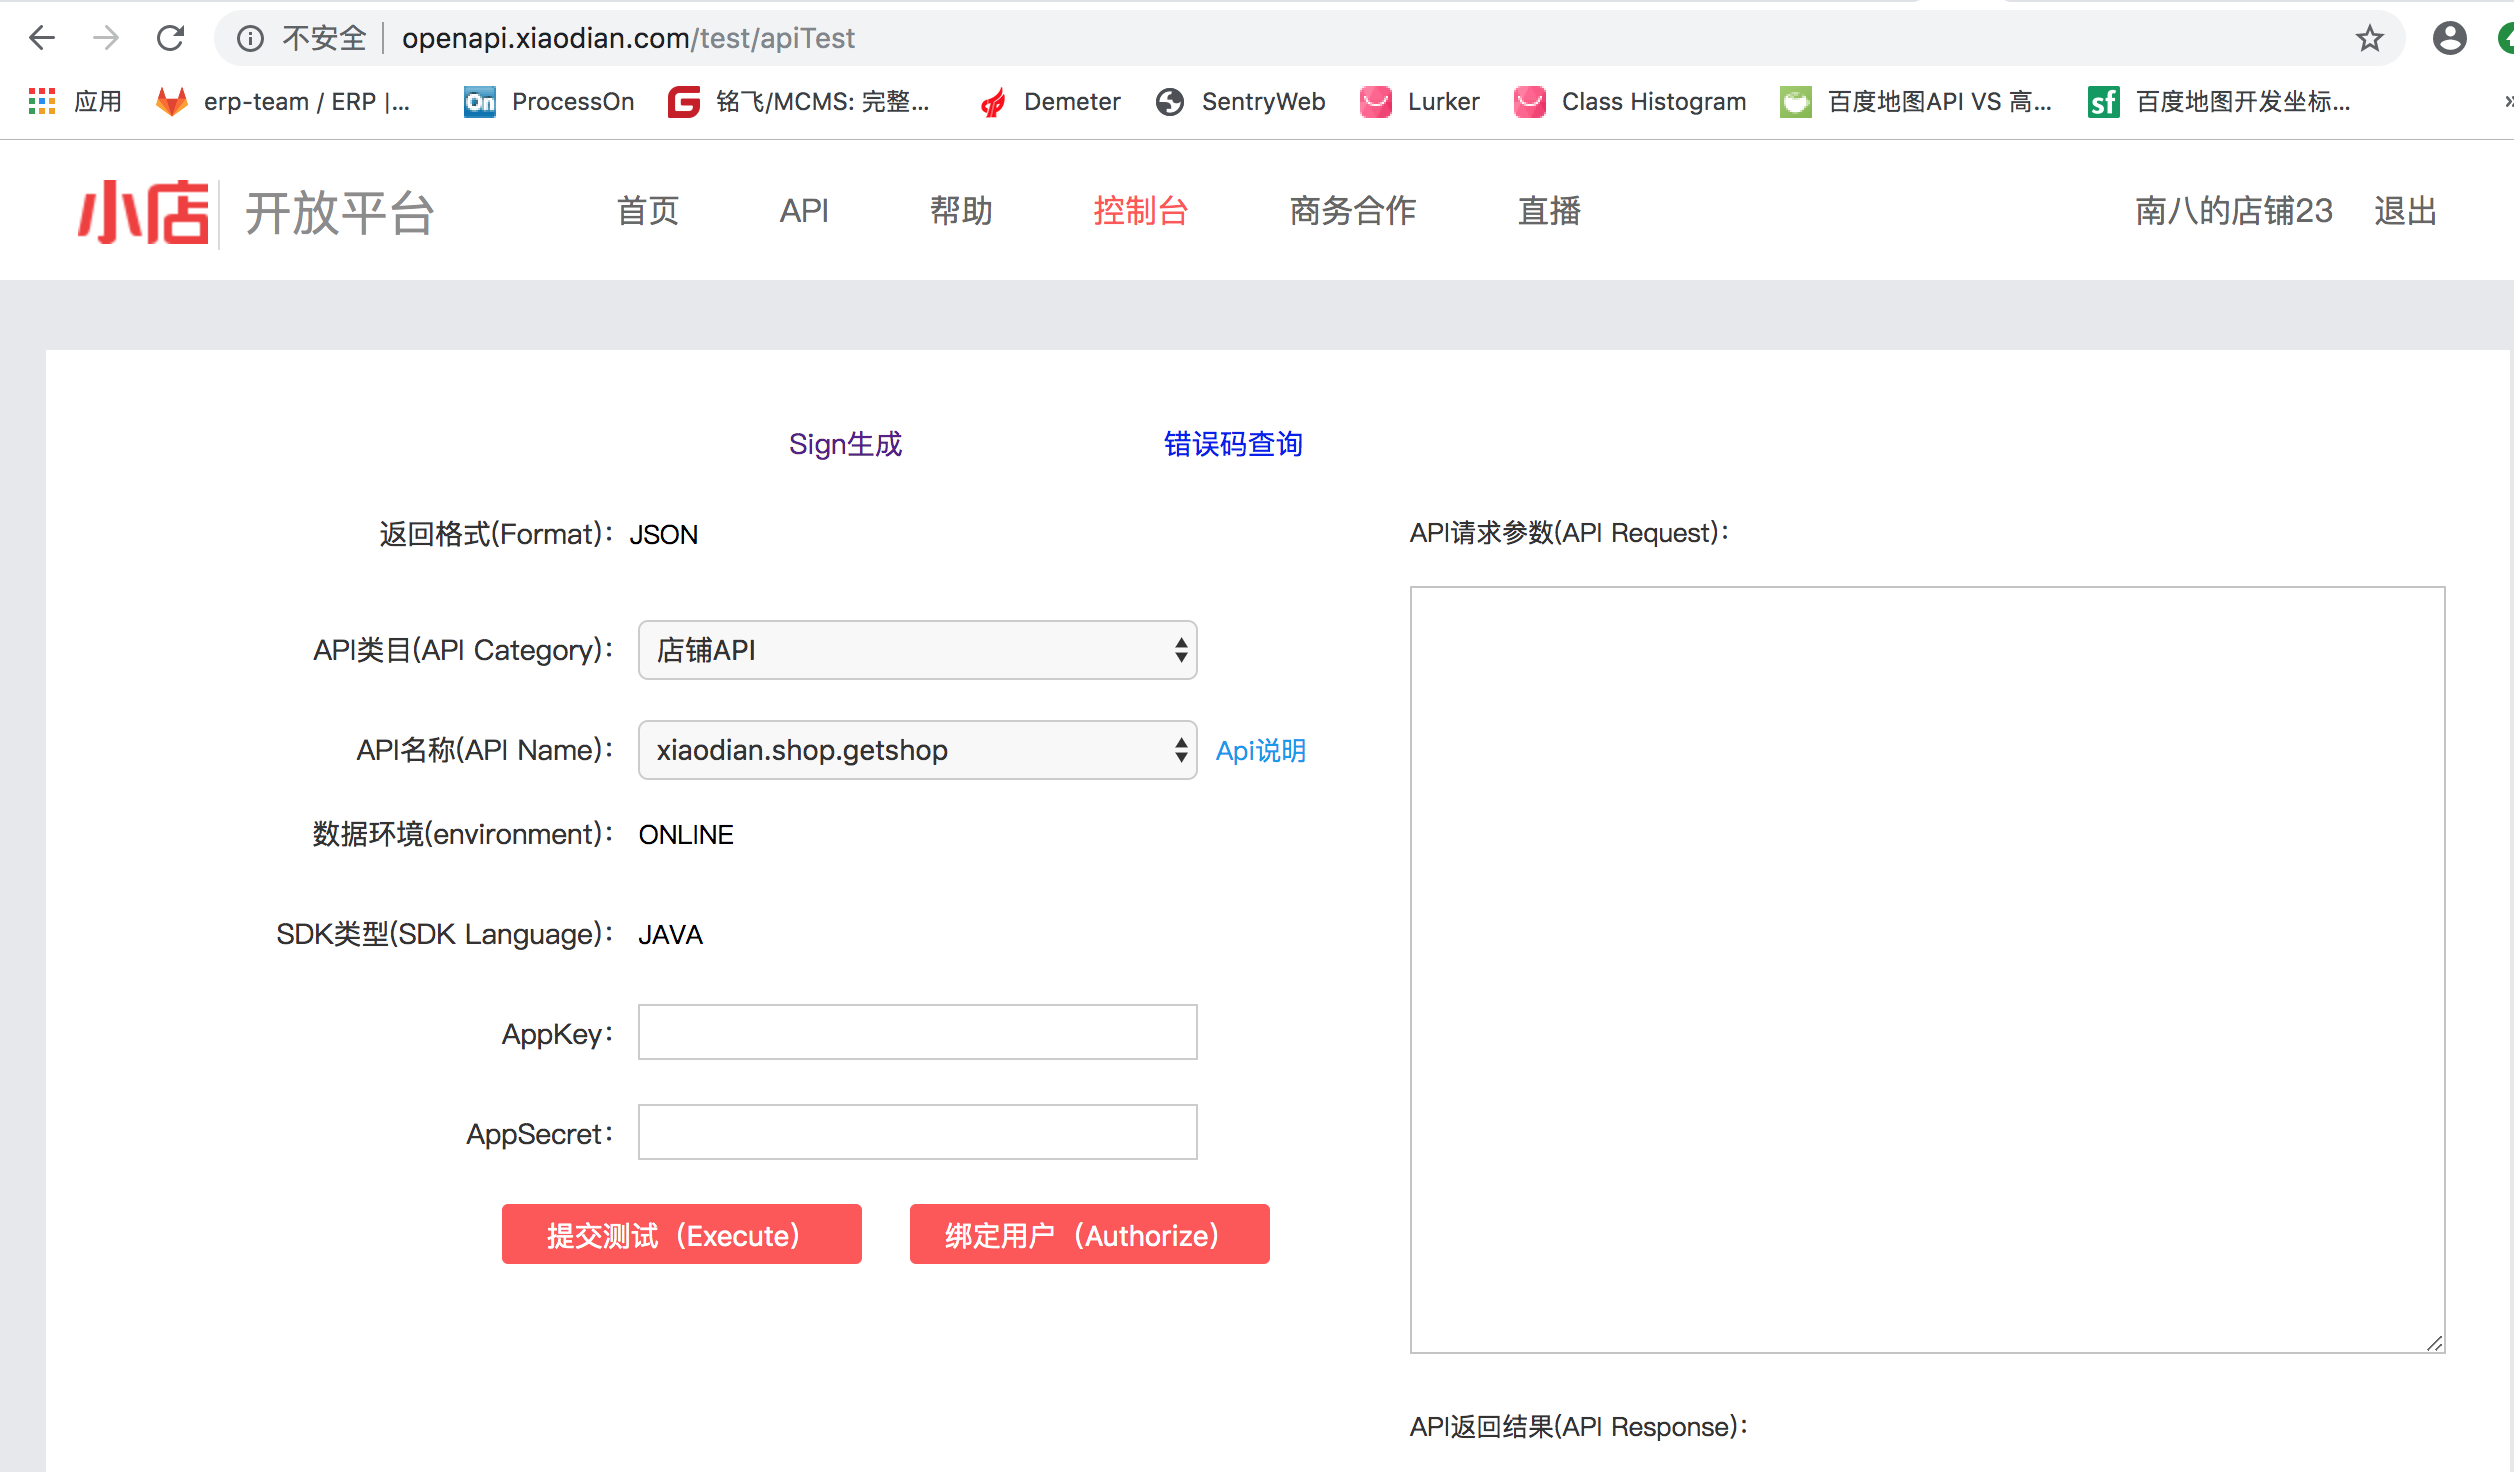Click the 开放平台 title text
Viewport: 2514px width, 1472px height.
[x=339, y=213]
